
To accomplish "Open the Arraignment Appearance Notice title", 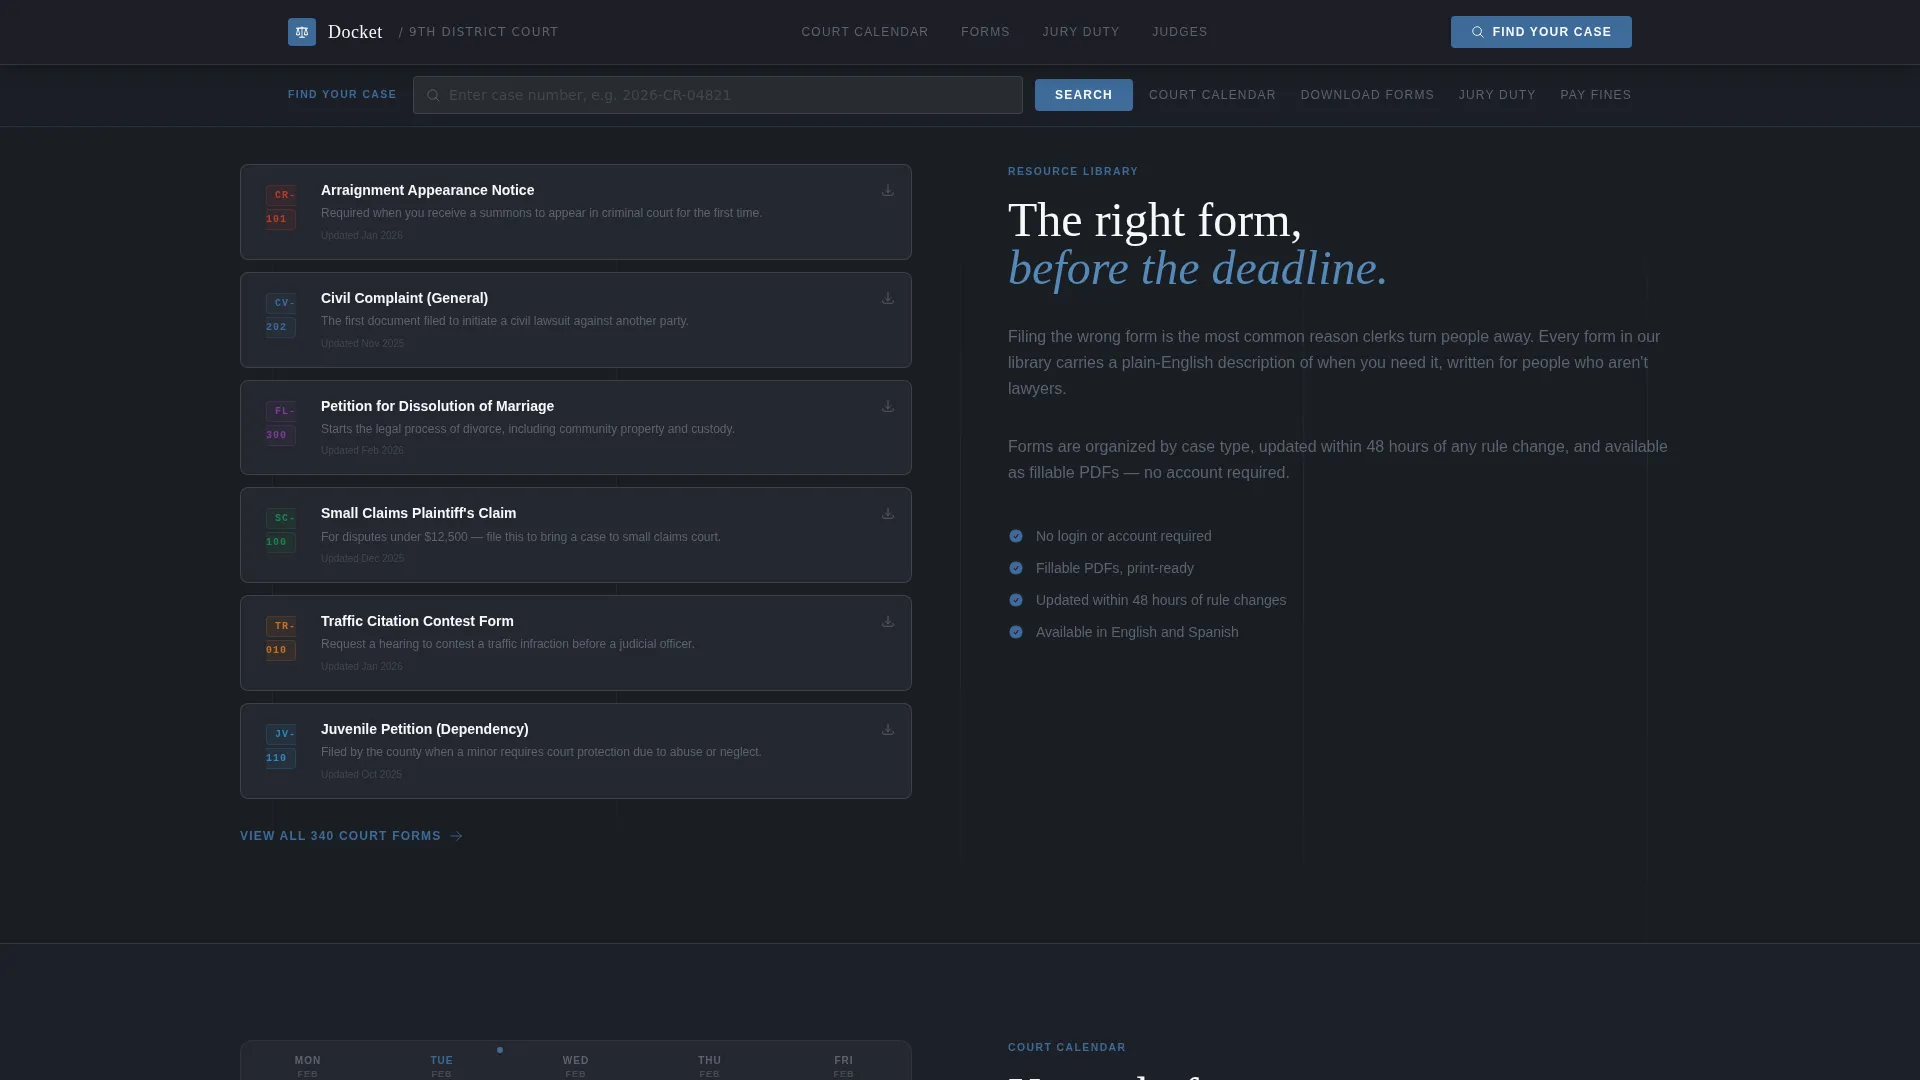I will coord(427,190).
